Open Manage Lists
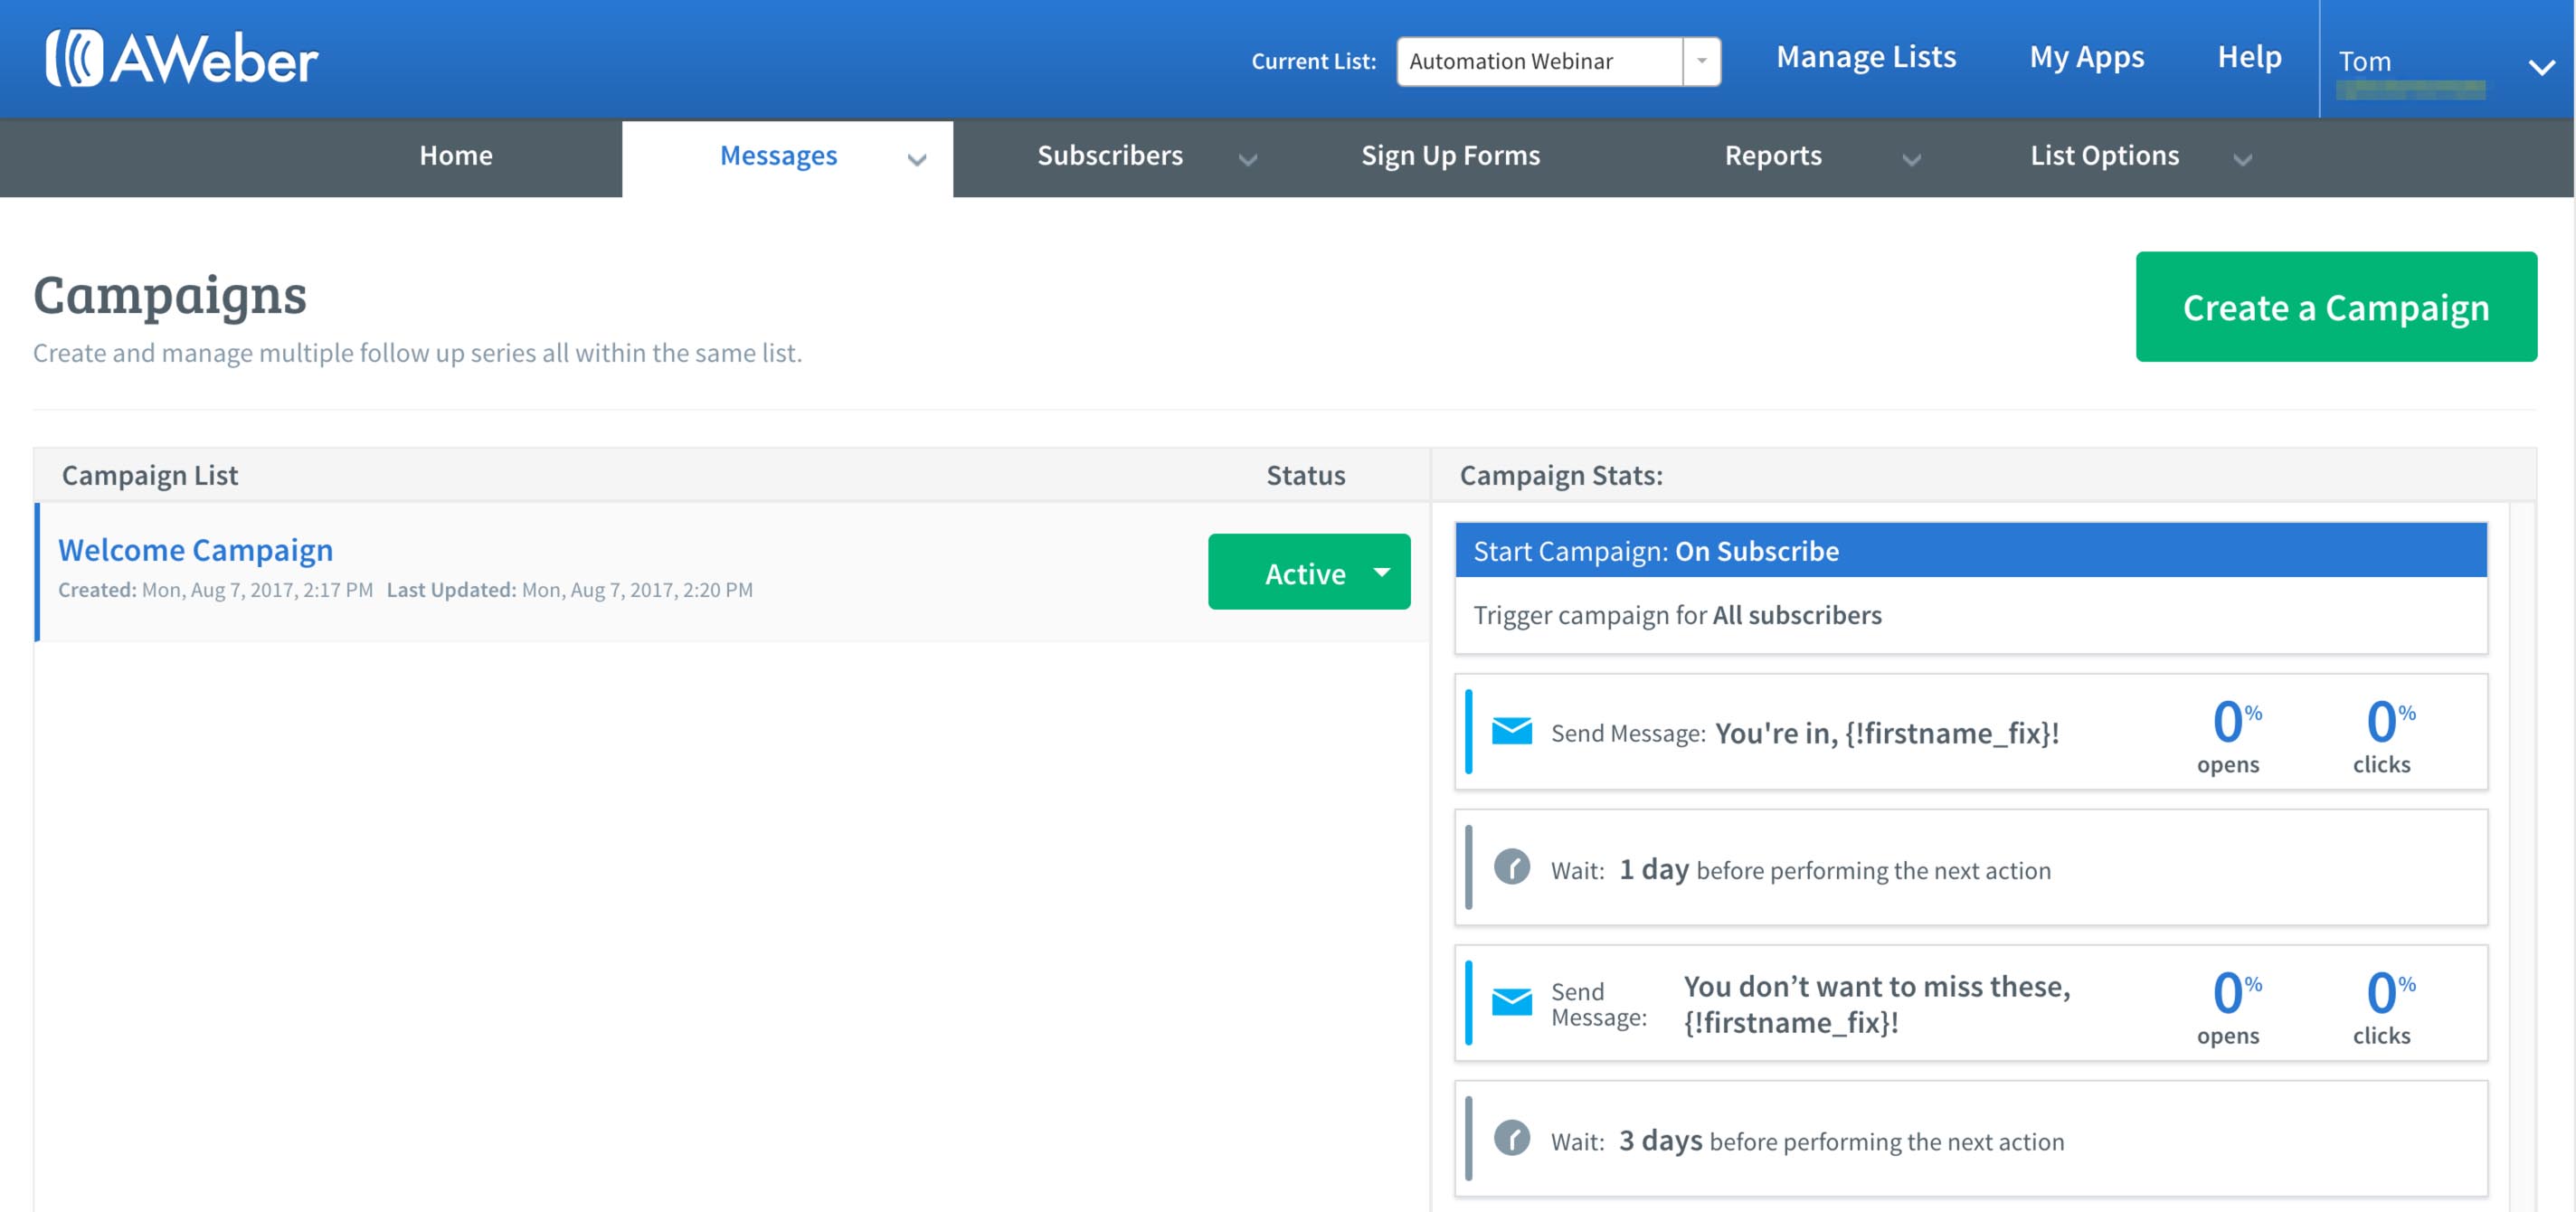Image resolution: width=2576 pixels, height=1212 pixels. click(1866, 57)
